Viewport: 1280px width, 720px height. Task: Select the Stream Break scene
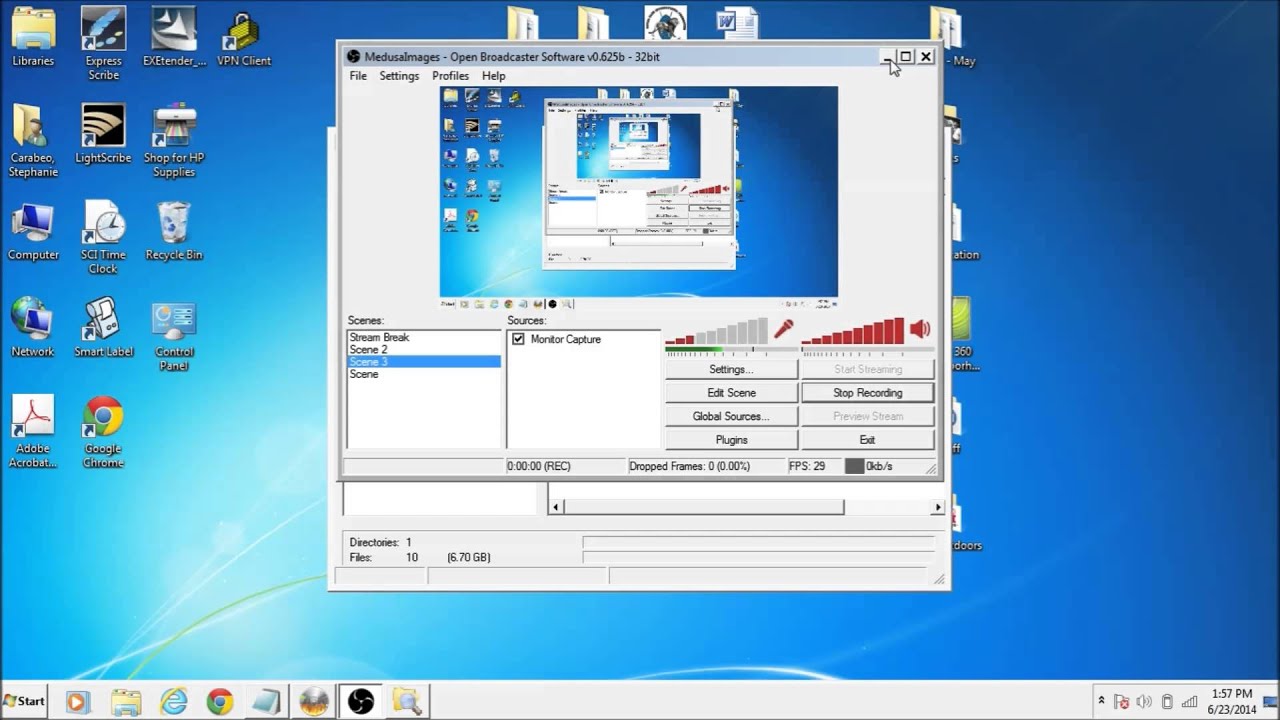[x=424, y=337]
